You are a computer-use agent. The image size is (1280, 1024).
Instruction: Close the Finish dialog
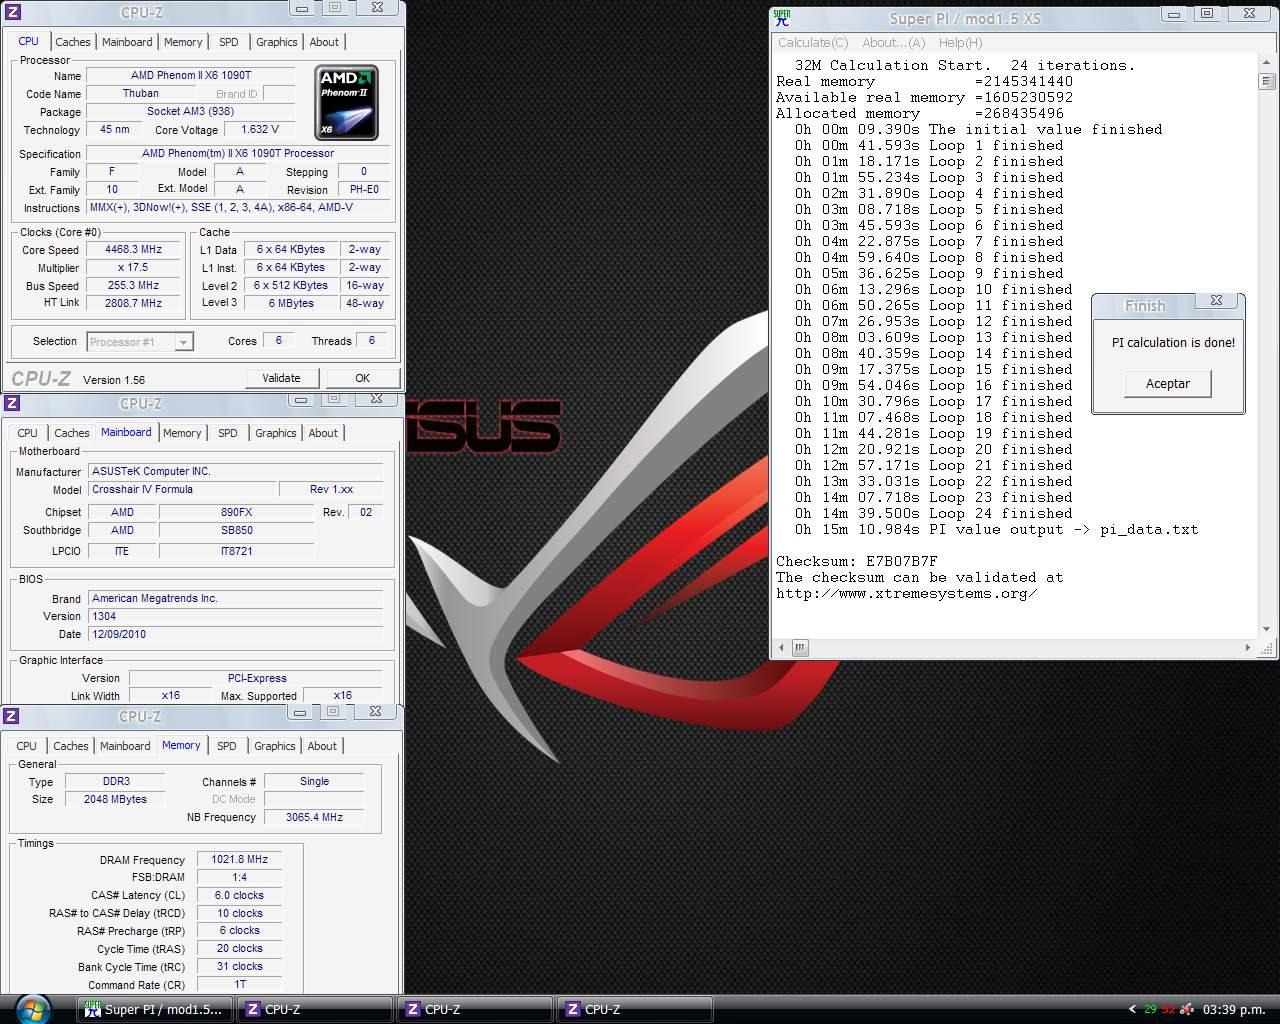1217,301
